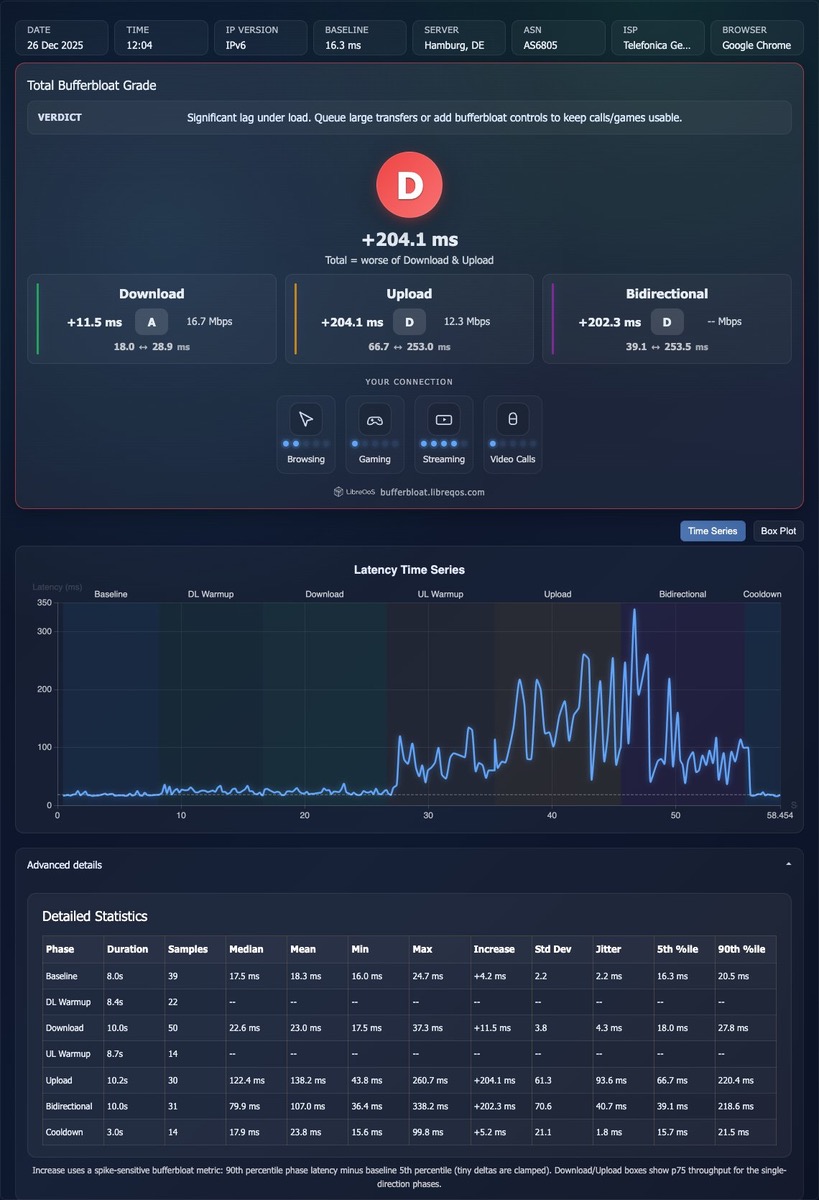Click the Bidirectional D grade badge
Image resolution: width=819 pixels, height=1200 pixels.
pyautogui.click(x=667, y=322)
